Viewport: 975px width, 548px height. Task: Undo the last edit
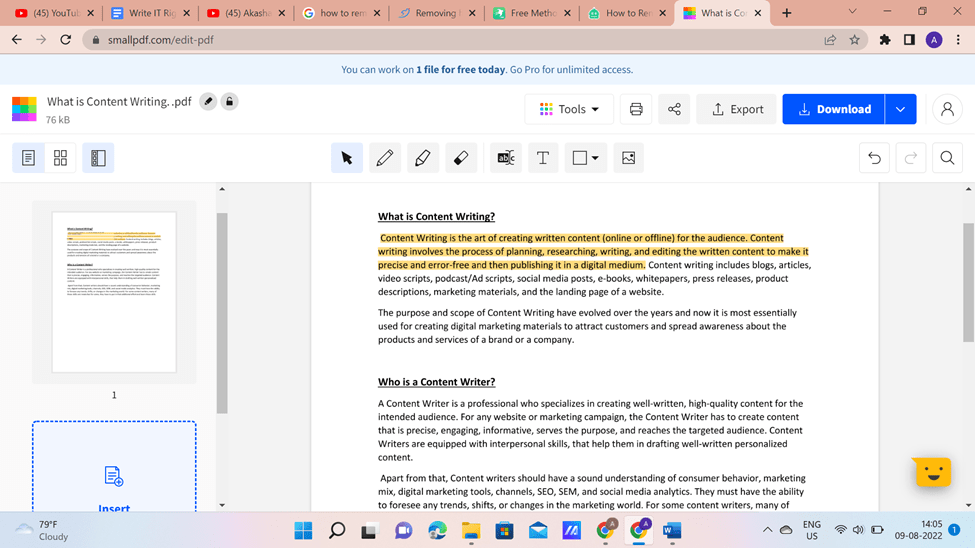pos(874,158)
